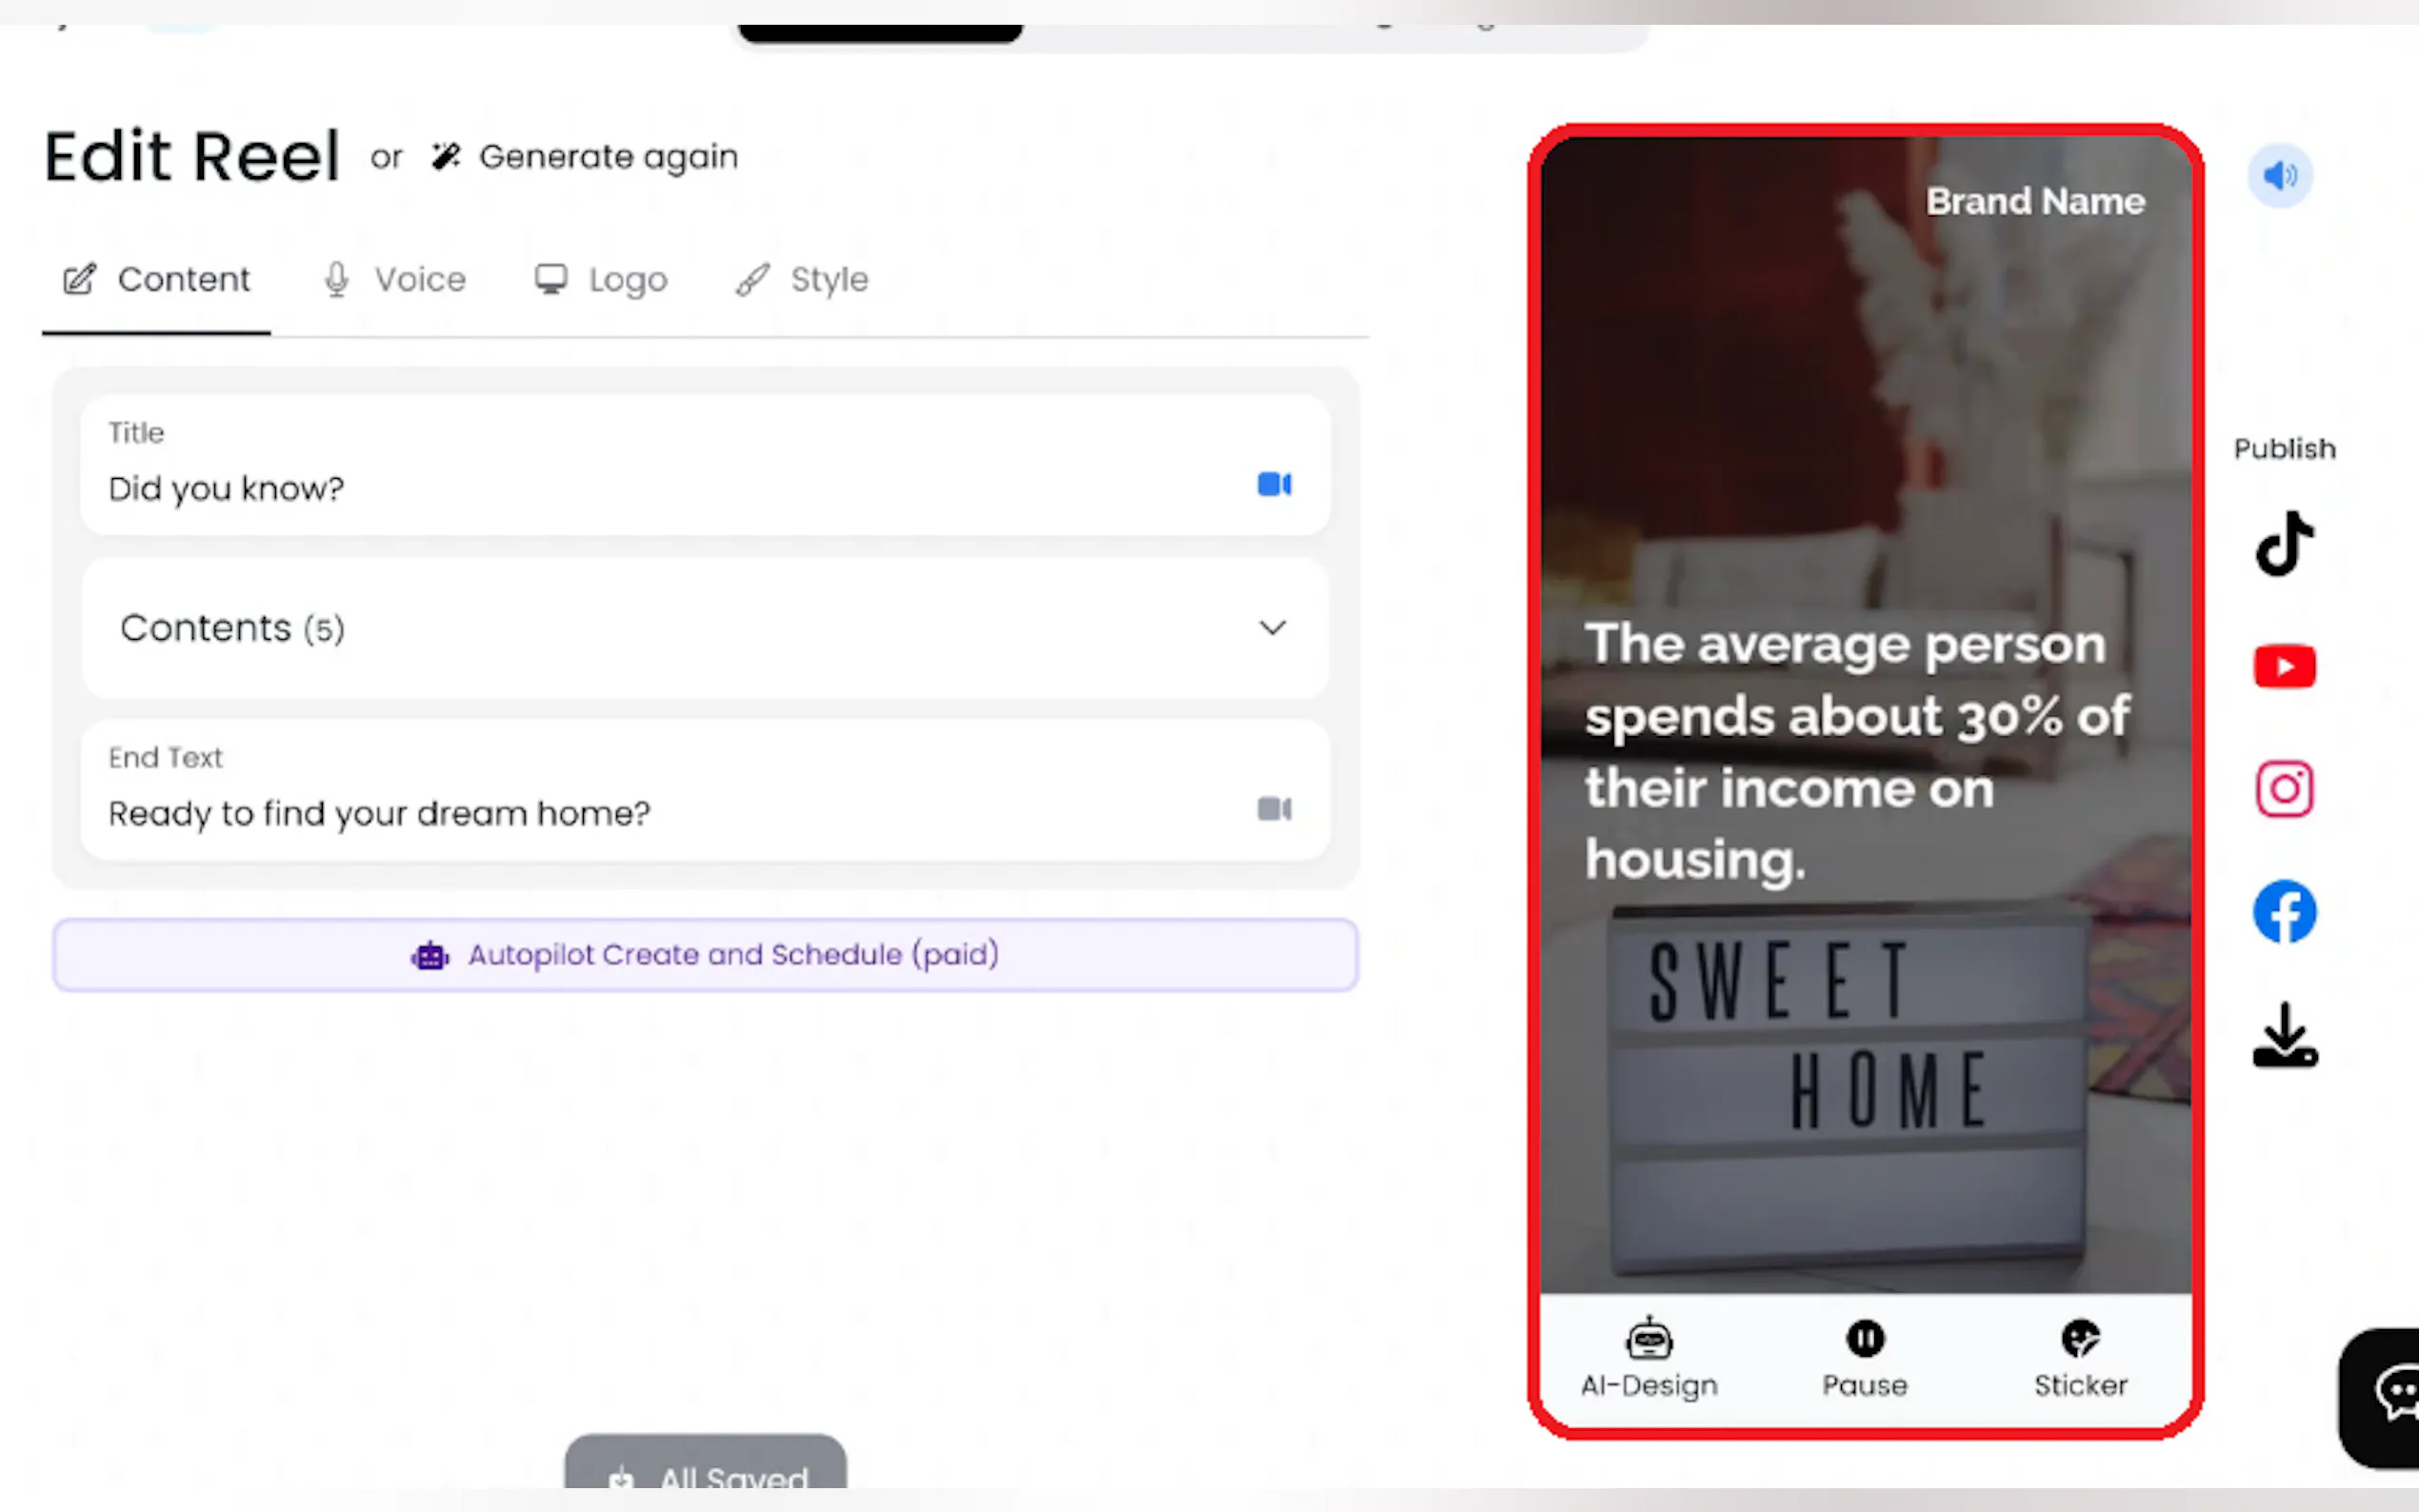Publish the reel to YouTube
The image size is (2419, 1512).
[2284, 666]
